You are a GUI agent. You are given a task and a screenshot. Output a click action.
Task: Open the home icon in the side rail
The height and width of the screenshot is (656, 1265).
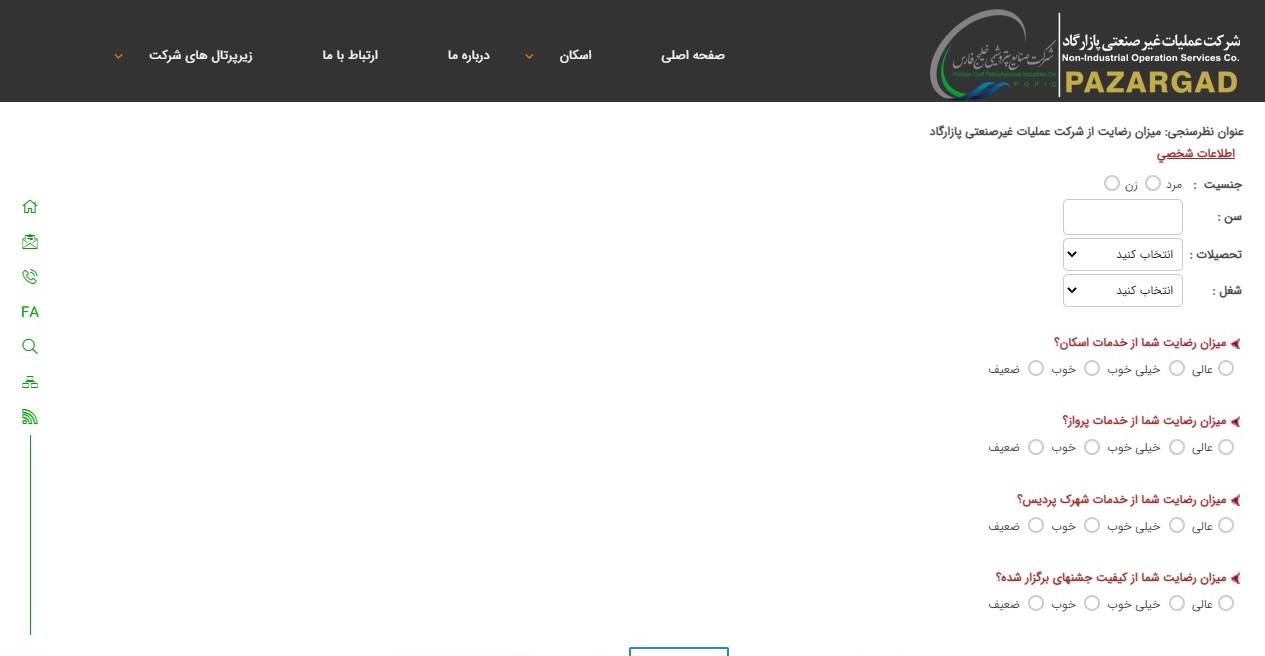coord(30,207)
